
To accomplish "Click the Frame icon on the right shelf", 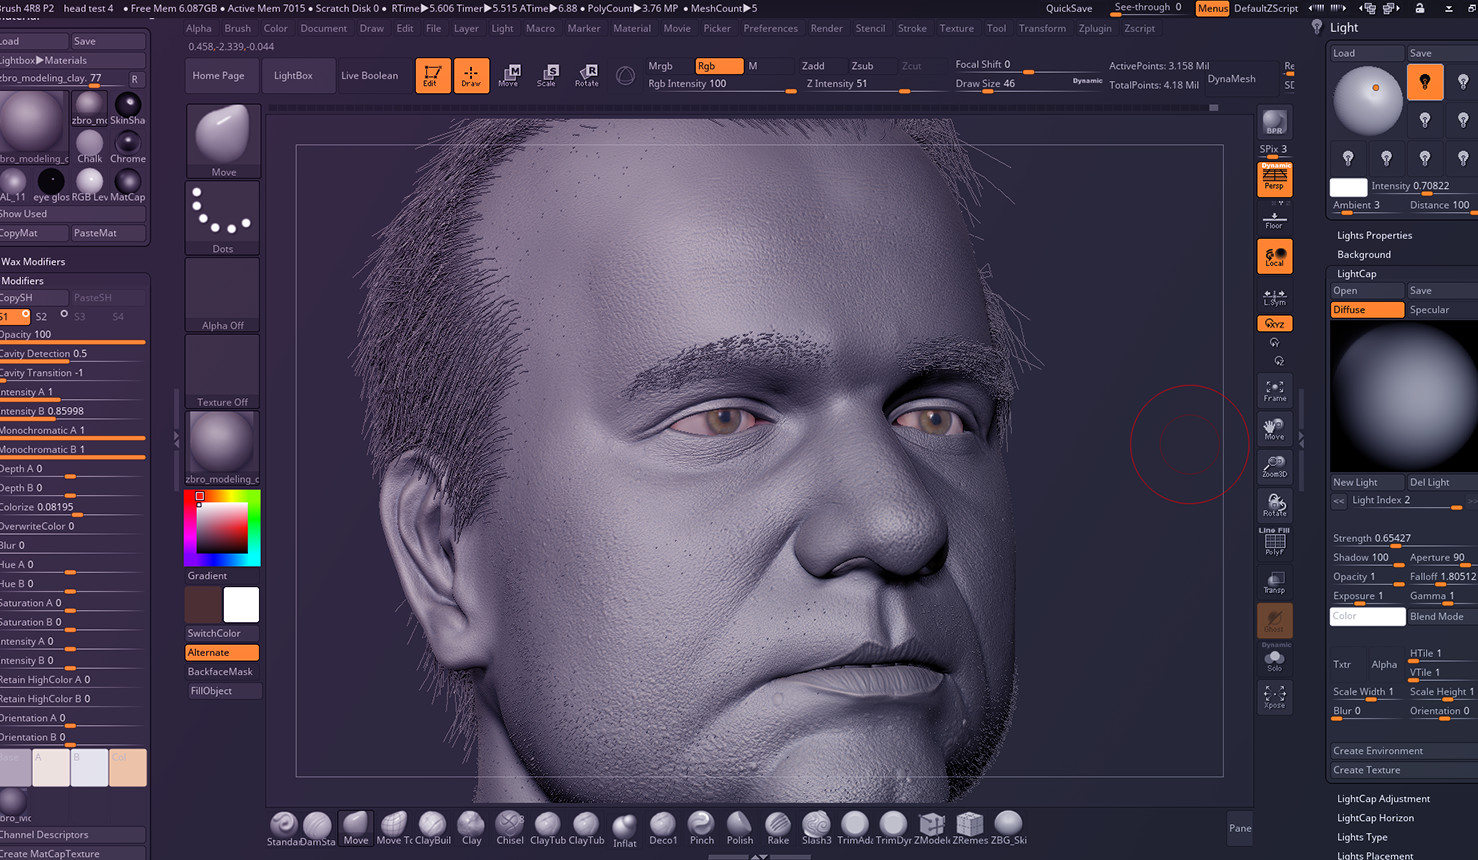I will [x=1274, y=390].
